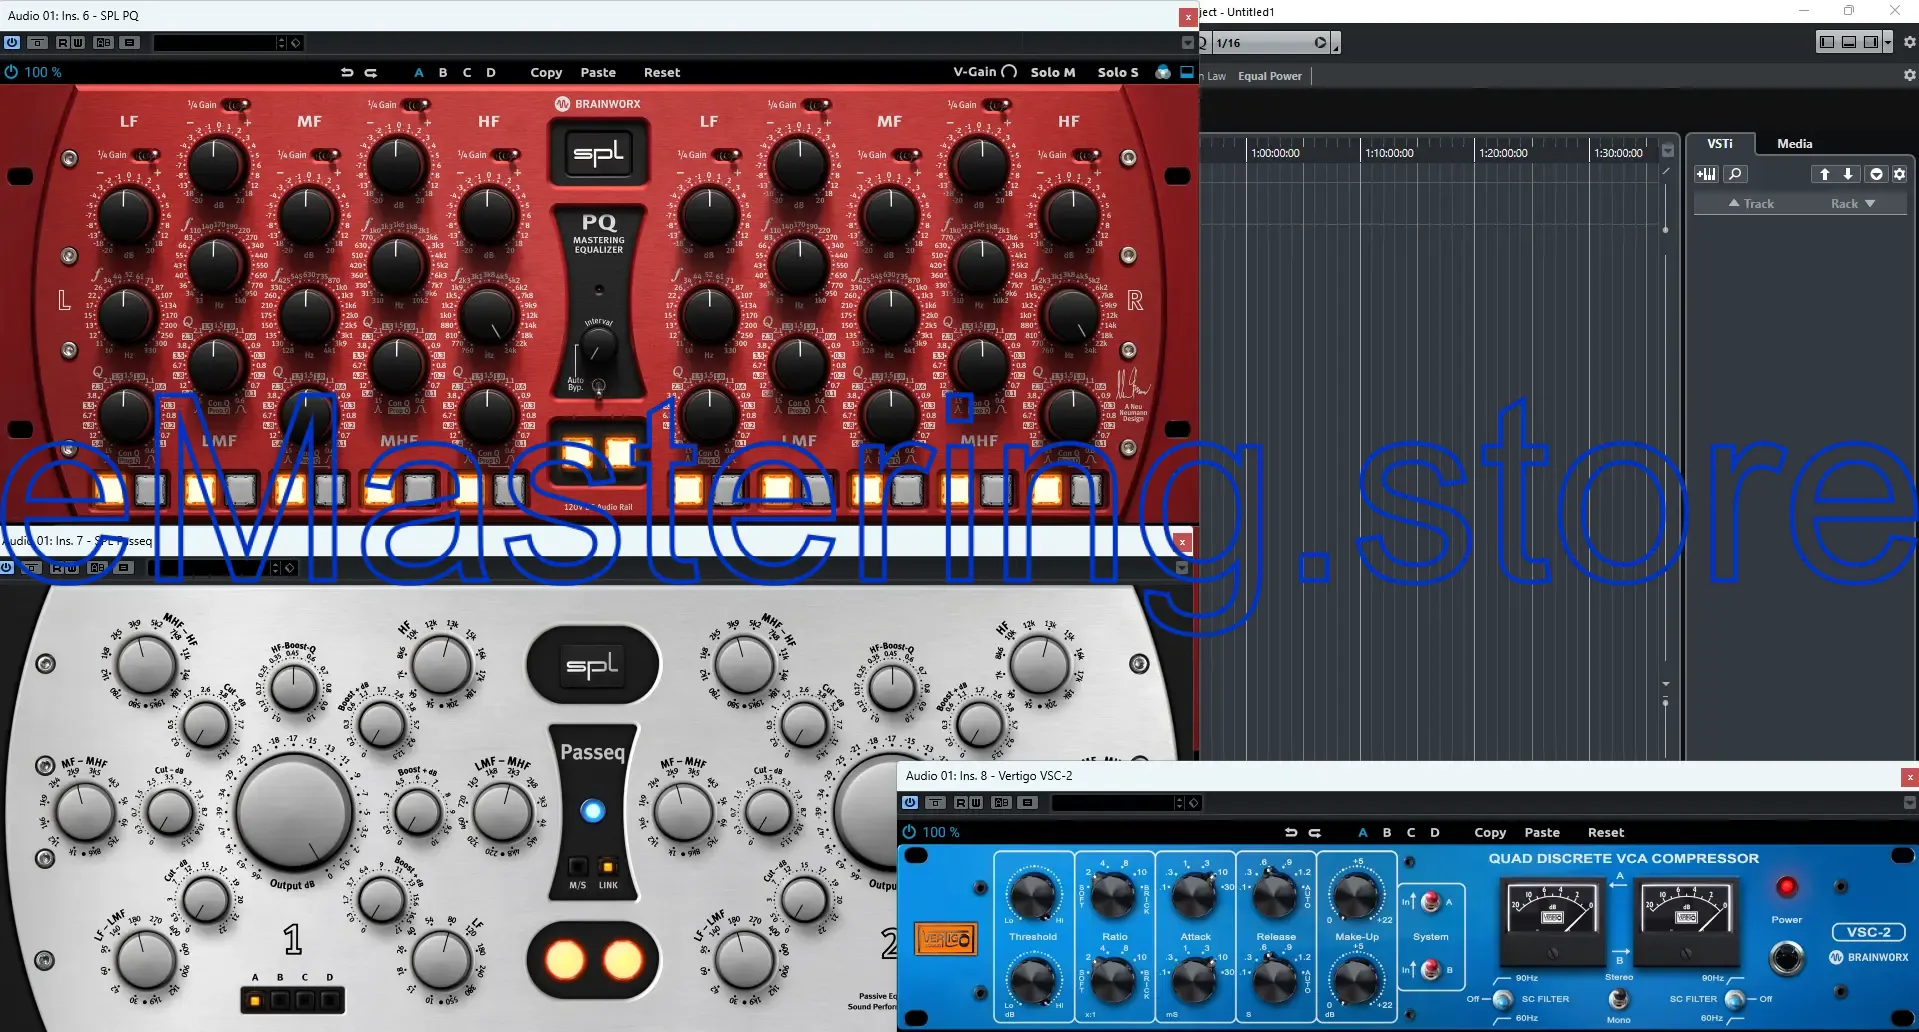Click Find Instruments magnifier icon

[x=1735, y=174]
